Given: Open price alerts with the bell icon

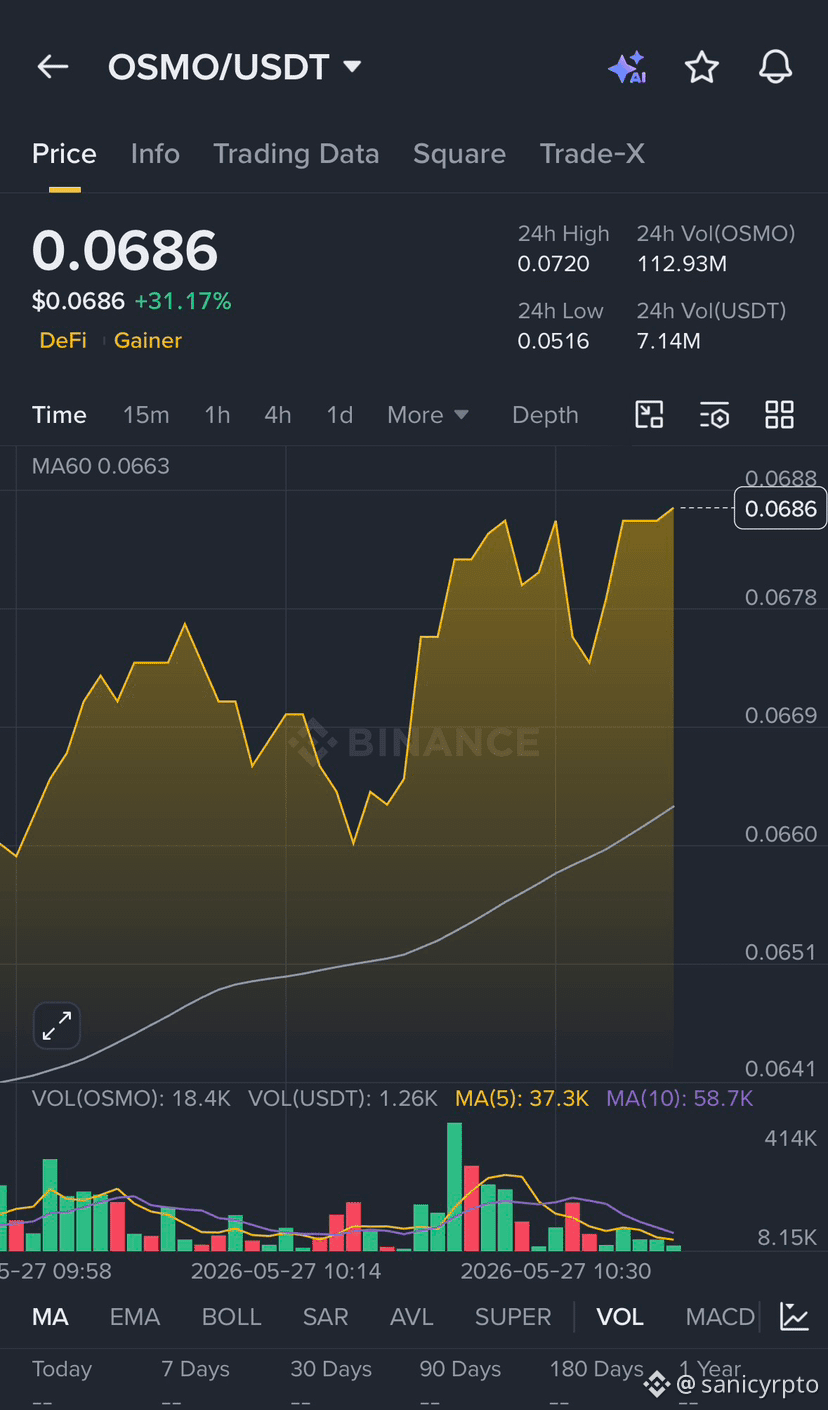Looking at the screenshot, I should pyautogui.click(x=776, y=67).
